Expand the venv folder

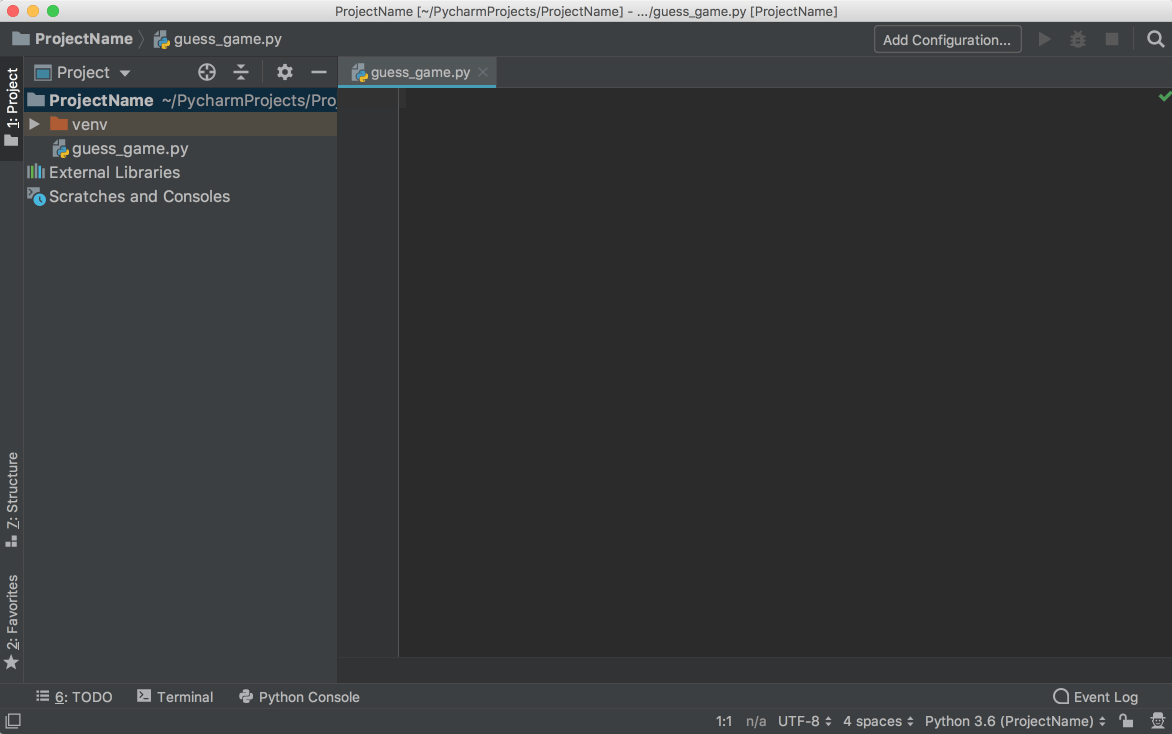coord(35,124)
